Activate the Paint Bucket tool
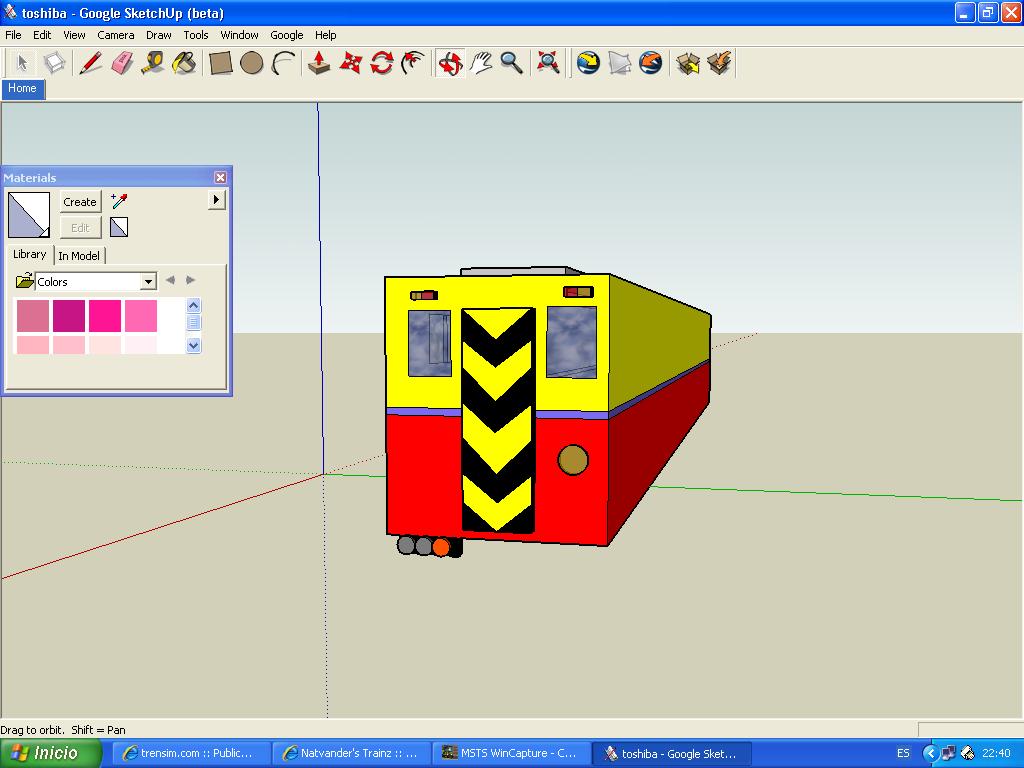Viewport: 1024px width, 768px height. pyautogui.click(x=184, y=63)
